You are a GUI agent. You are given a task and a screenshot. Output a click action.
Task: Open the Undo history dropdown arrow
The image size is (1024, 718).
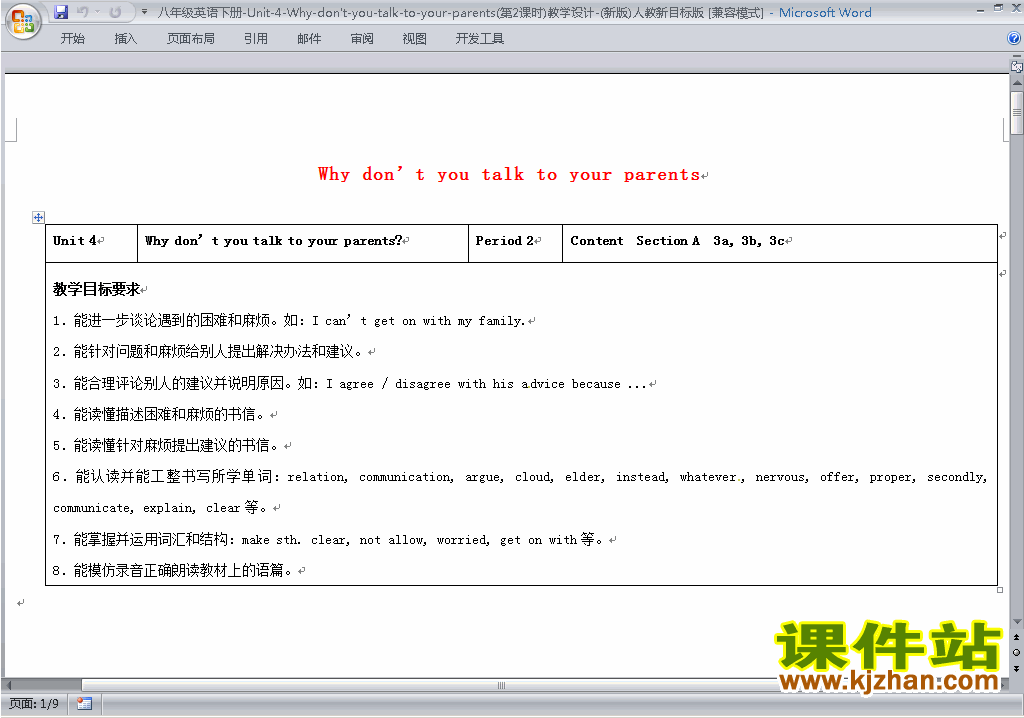point(97,12)
